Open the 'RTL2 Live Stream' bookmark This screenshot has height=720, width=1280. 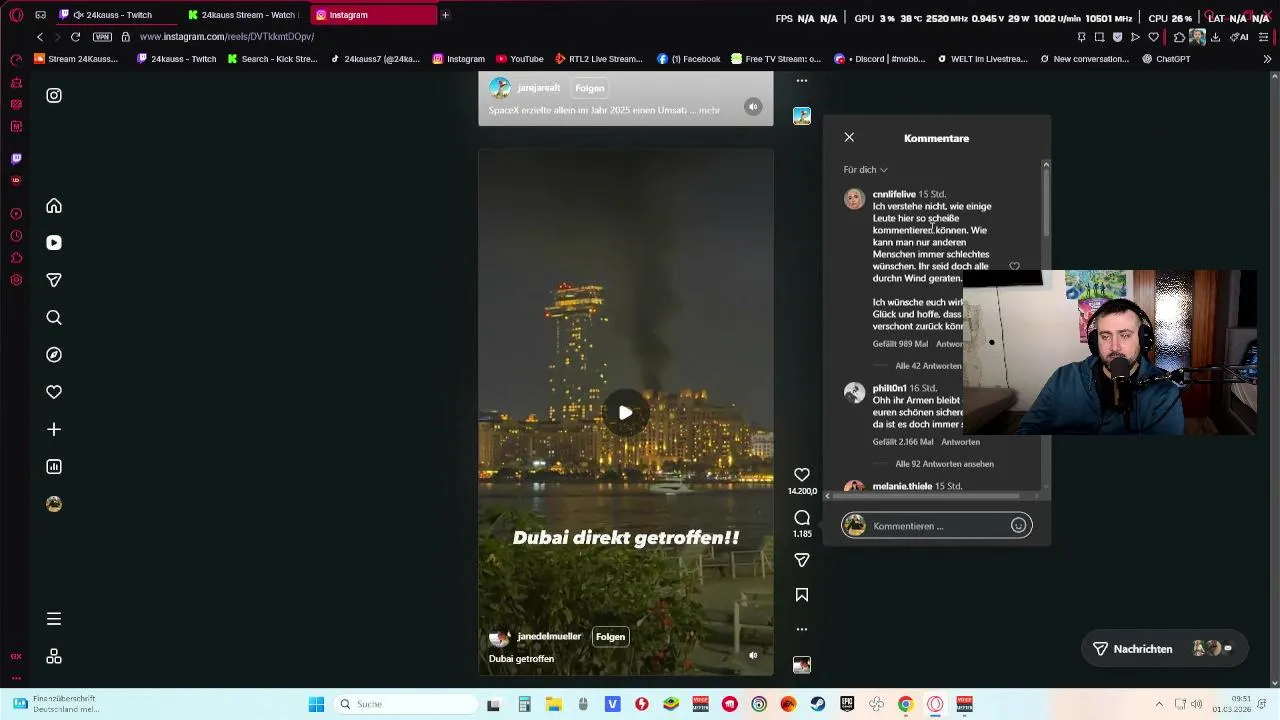click(599, 59)
